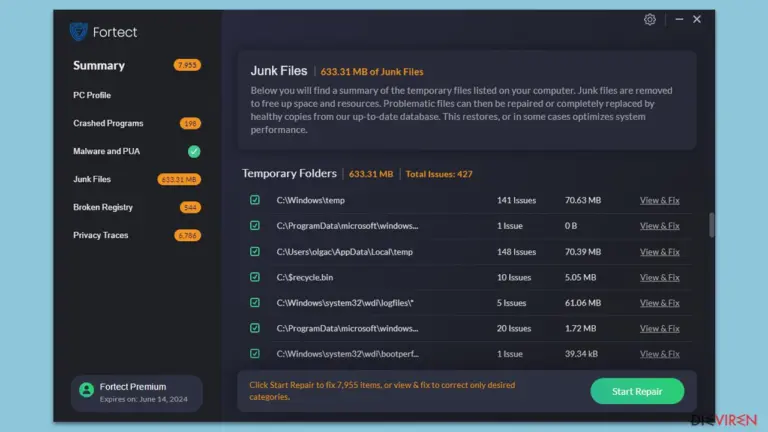768x432 pixels.
Task: Click the 'Temporary Folders' heading
Action: pos(289,173)
